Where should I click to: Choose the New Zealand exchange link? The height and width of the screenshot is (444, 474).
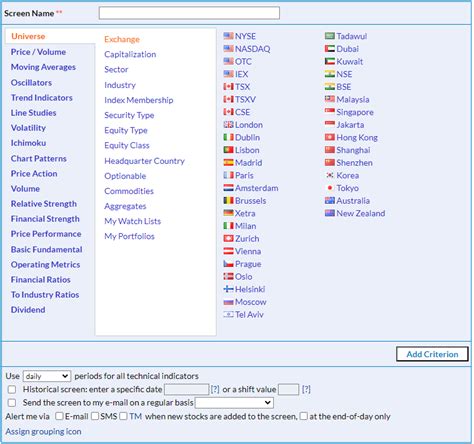[361, 213]
